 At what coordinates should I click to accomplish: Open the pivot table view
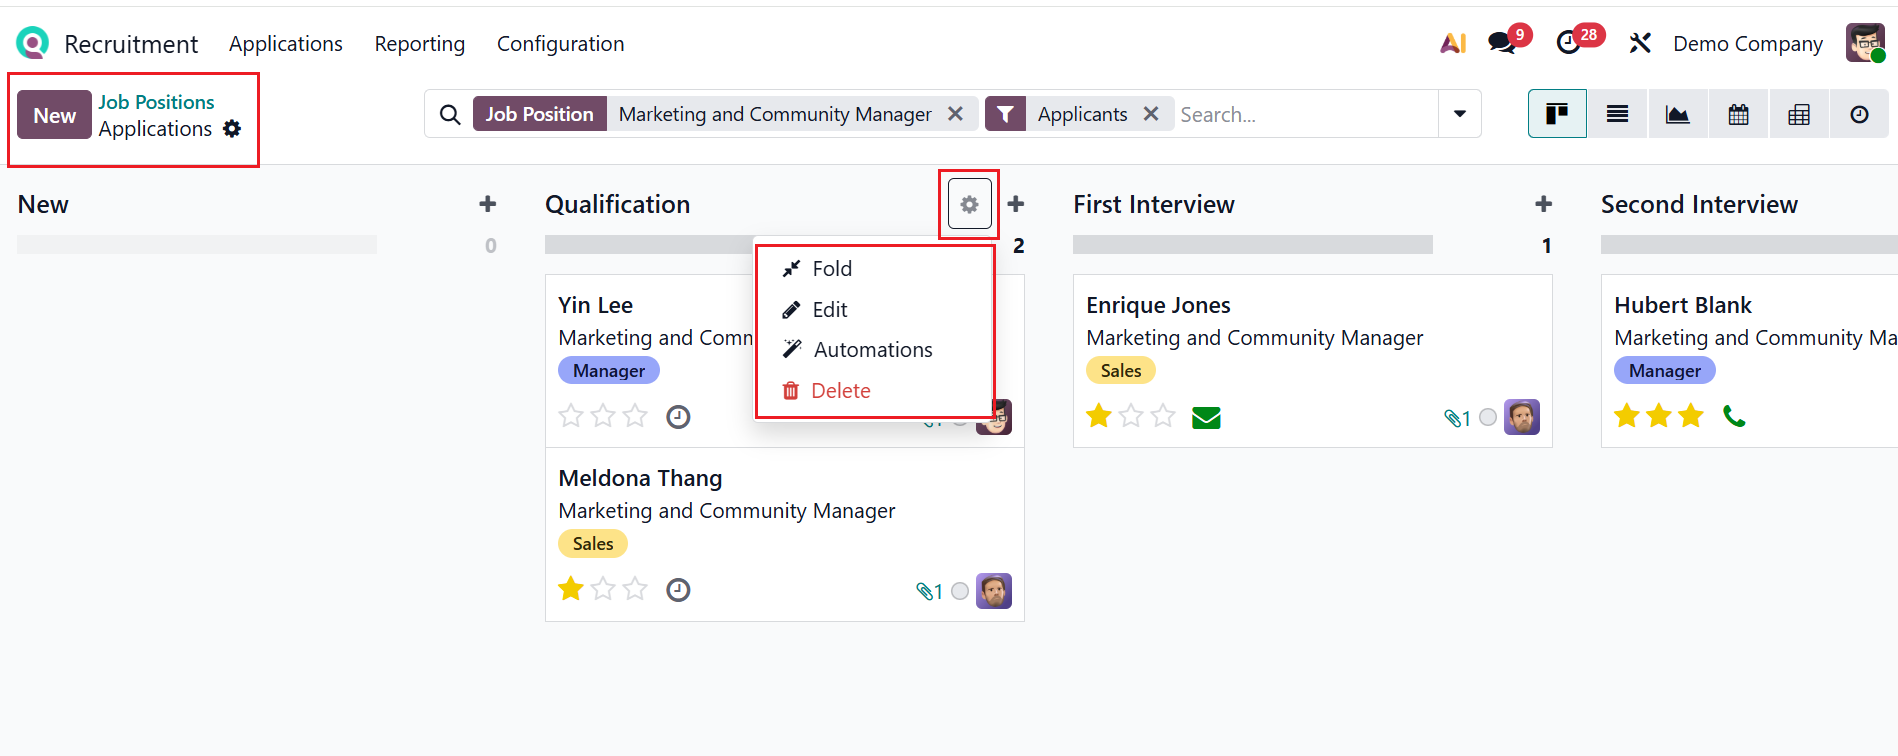[x=1798, y=114]
